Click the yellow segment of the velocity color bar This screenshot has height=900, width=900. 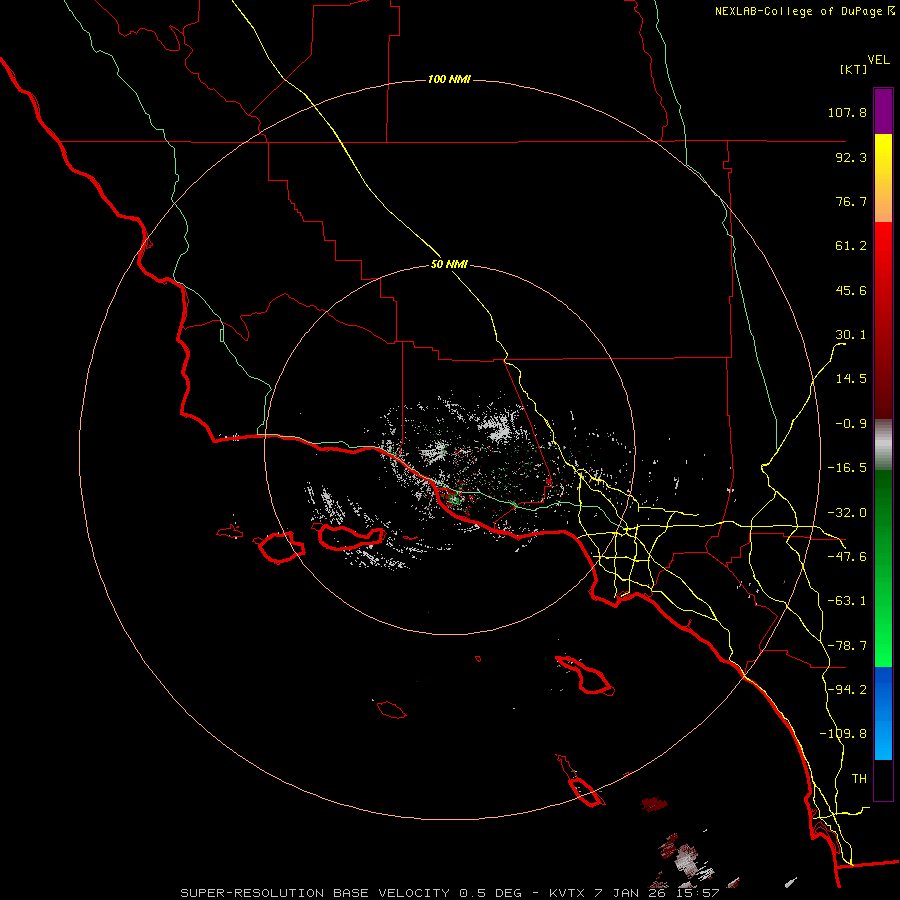click(883, 178)
